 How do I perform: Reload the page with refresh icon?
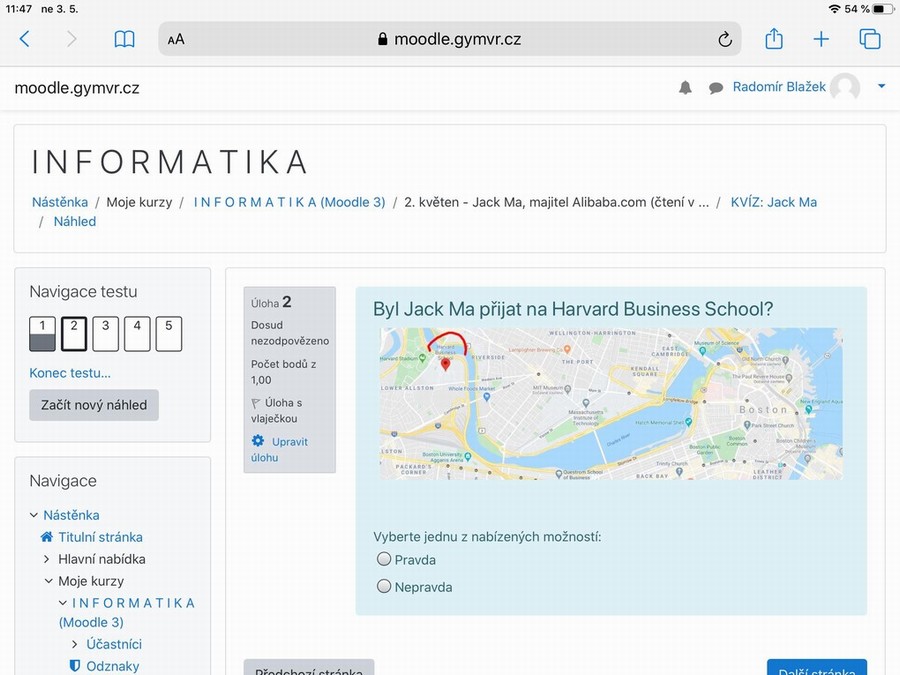click(725, 39)
